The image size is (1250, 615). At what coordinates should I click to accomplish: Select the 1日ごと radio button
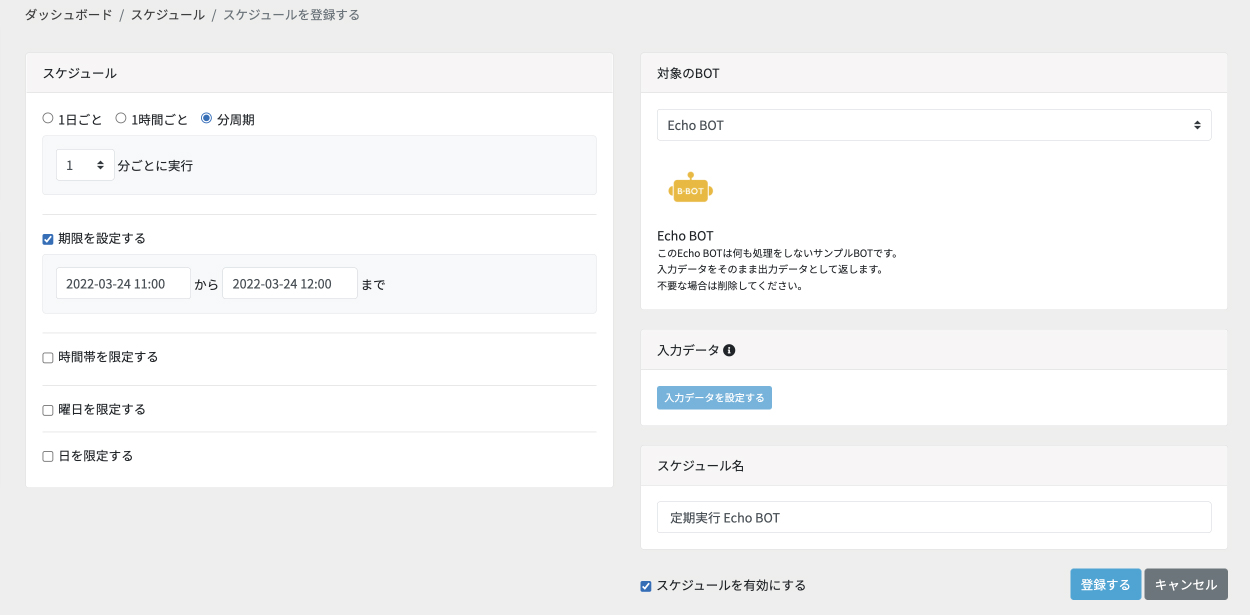48,118
